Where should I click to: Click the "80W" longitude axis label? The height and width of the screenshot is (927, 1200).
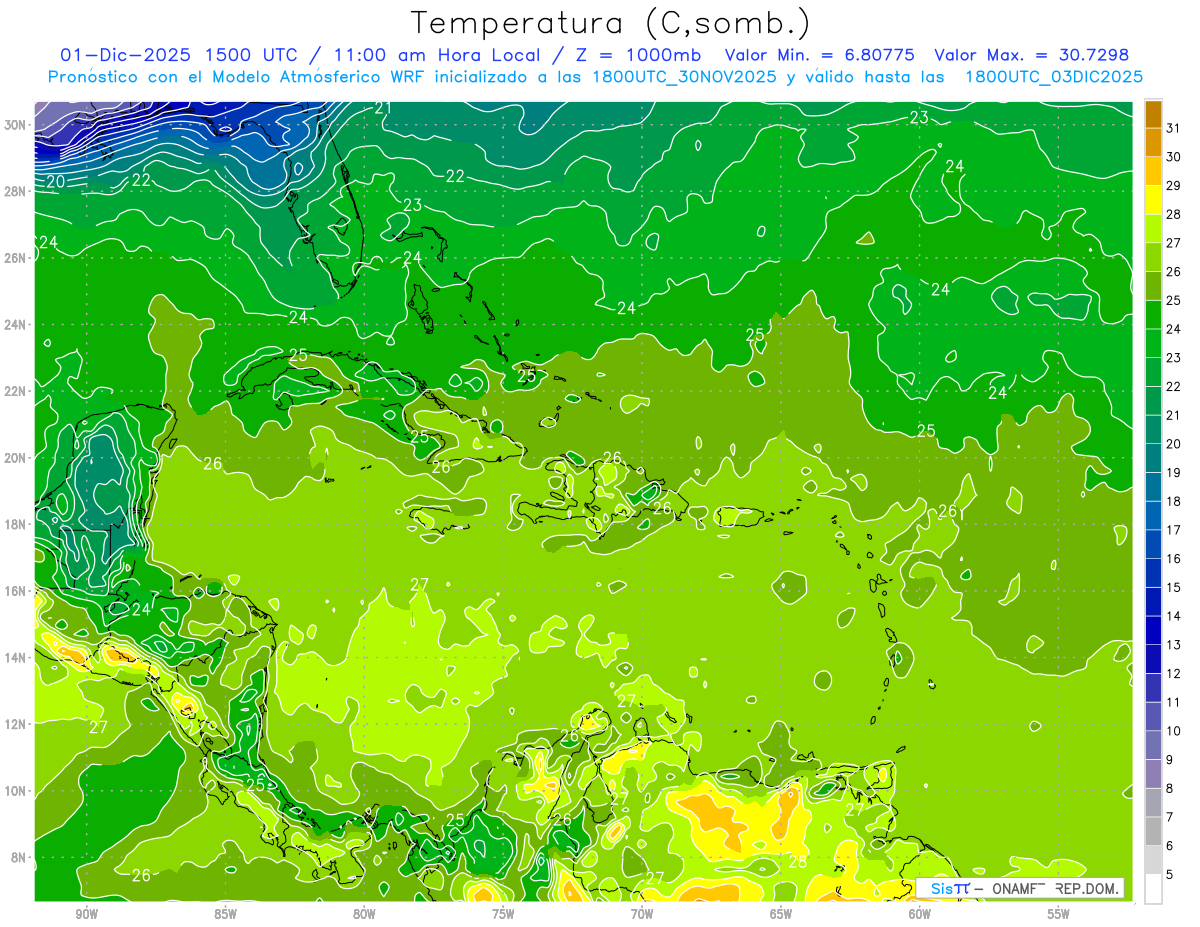pyautogui.click(x=364, y=914)
